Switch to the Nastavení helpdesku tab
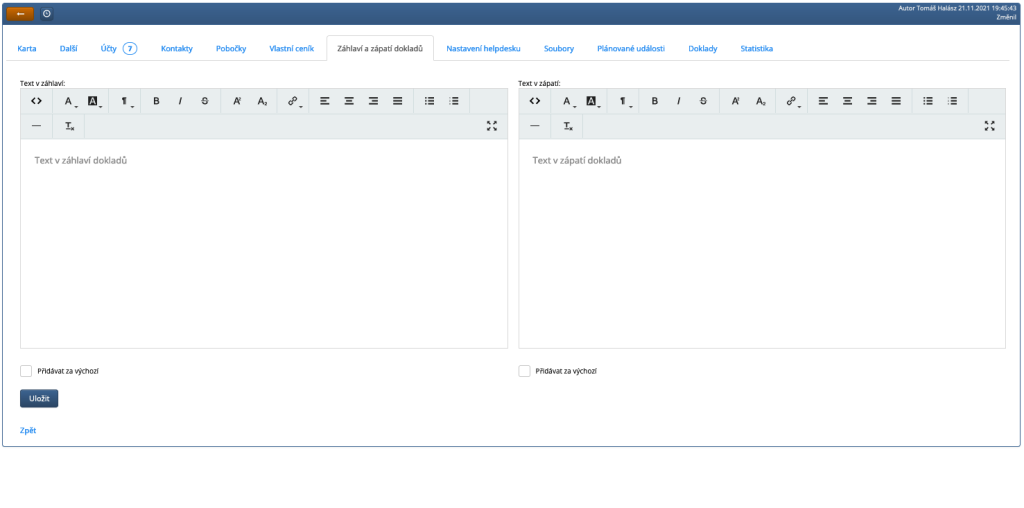 click(483, 49)
